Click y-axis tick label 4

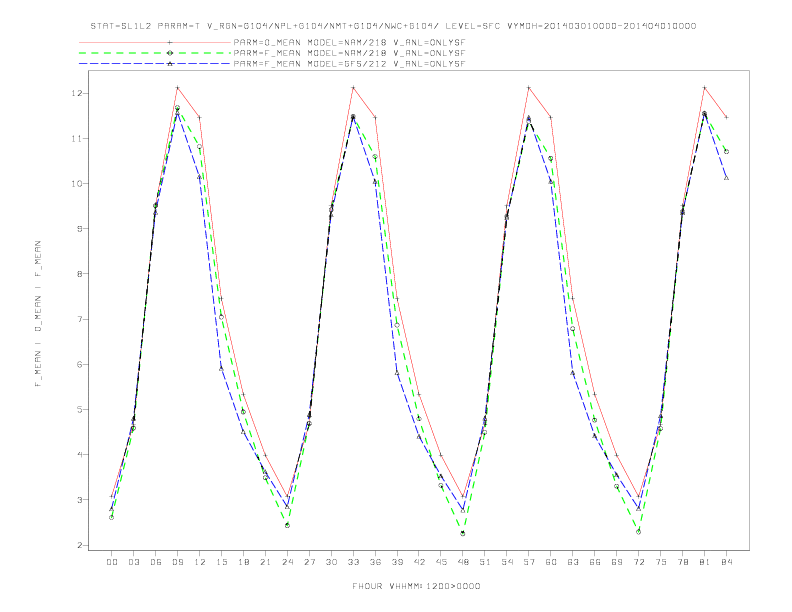[80, 454]
